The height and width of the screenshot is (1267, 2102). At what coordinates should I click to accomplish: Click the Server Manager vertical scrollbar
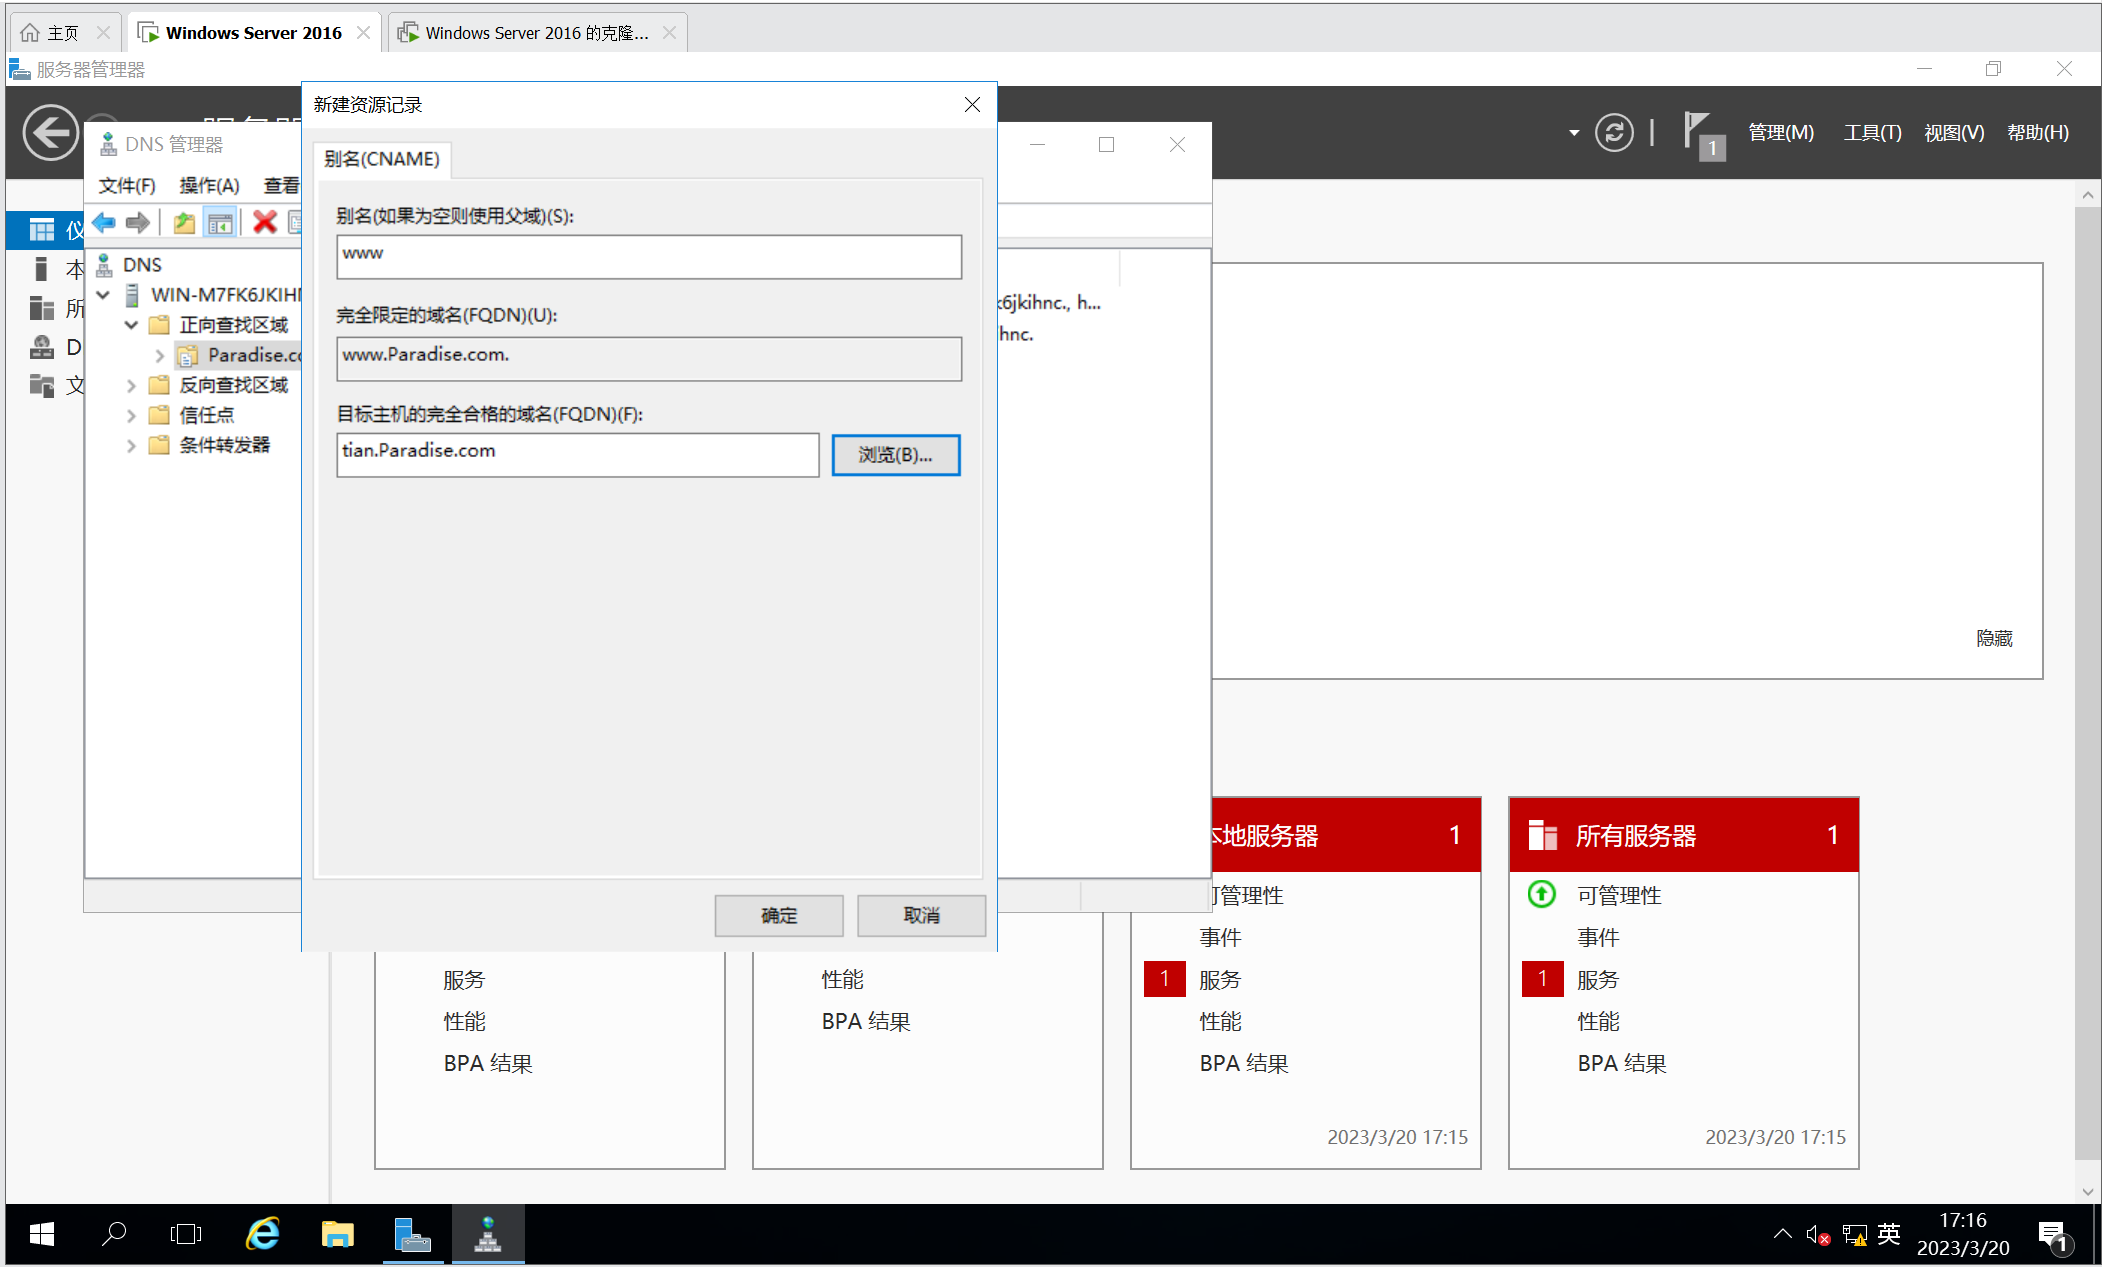2087,680
